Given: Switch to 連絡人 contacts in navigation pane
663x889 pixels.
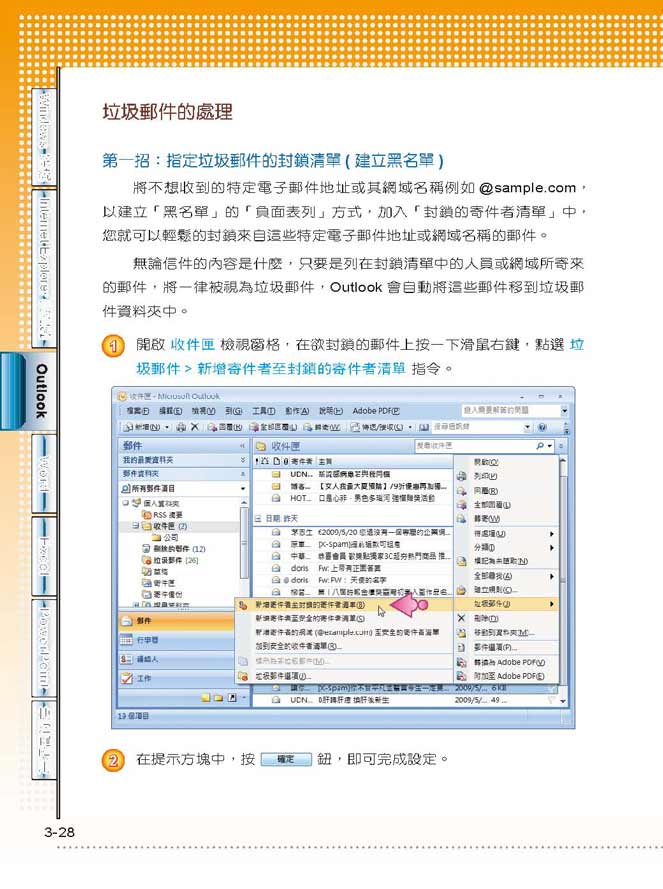Looking at the screenshot, I should (x=176, y=659).
